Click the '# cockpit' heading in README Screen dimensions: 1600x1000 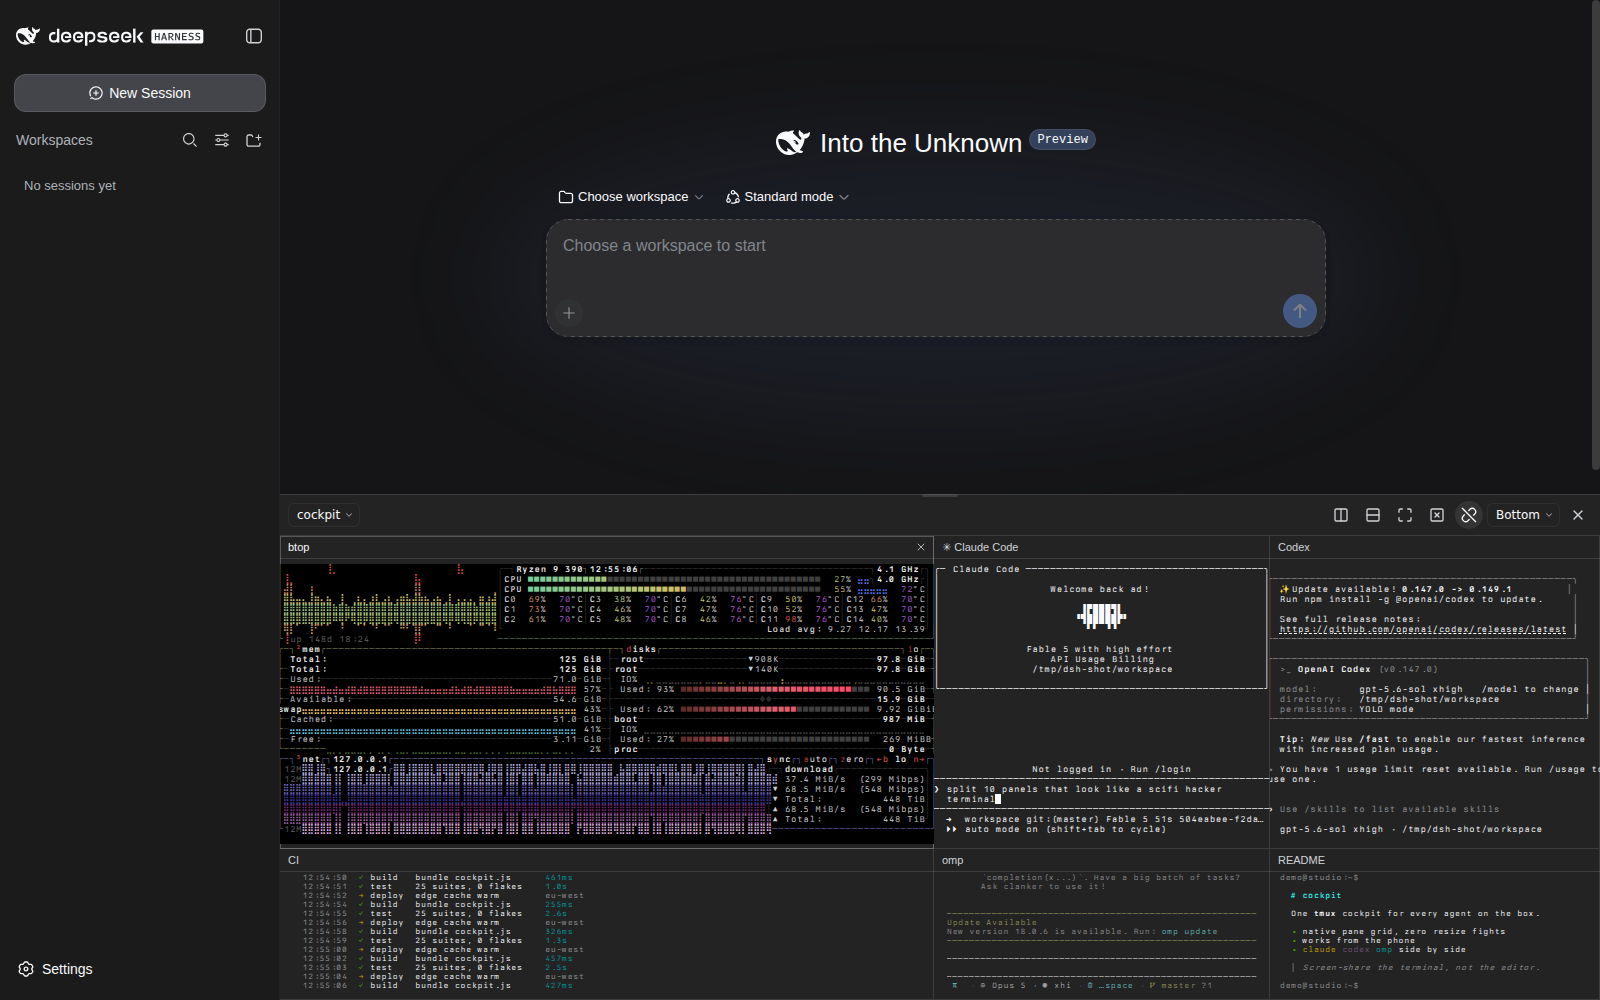(x=1316, y=895)
